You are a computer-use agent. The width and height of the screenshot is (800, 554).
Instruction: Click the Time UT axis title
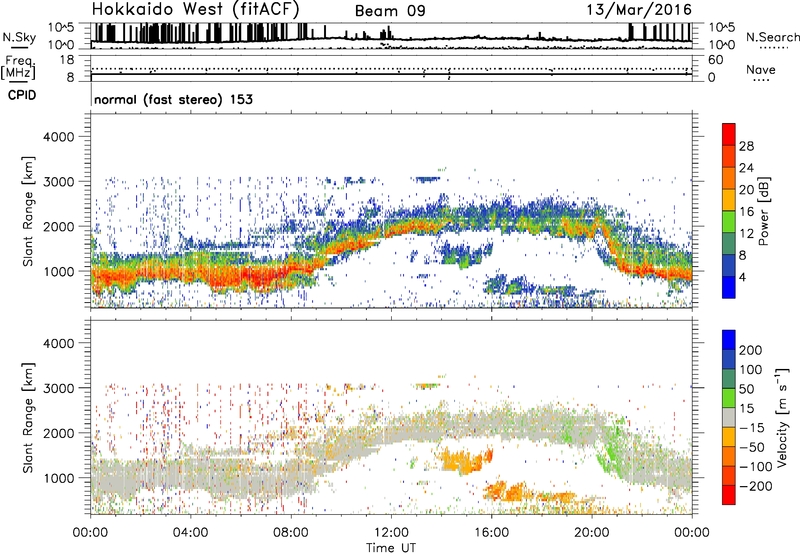(x=391, y=547)
